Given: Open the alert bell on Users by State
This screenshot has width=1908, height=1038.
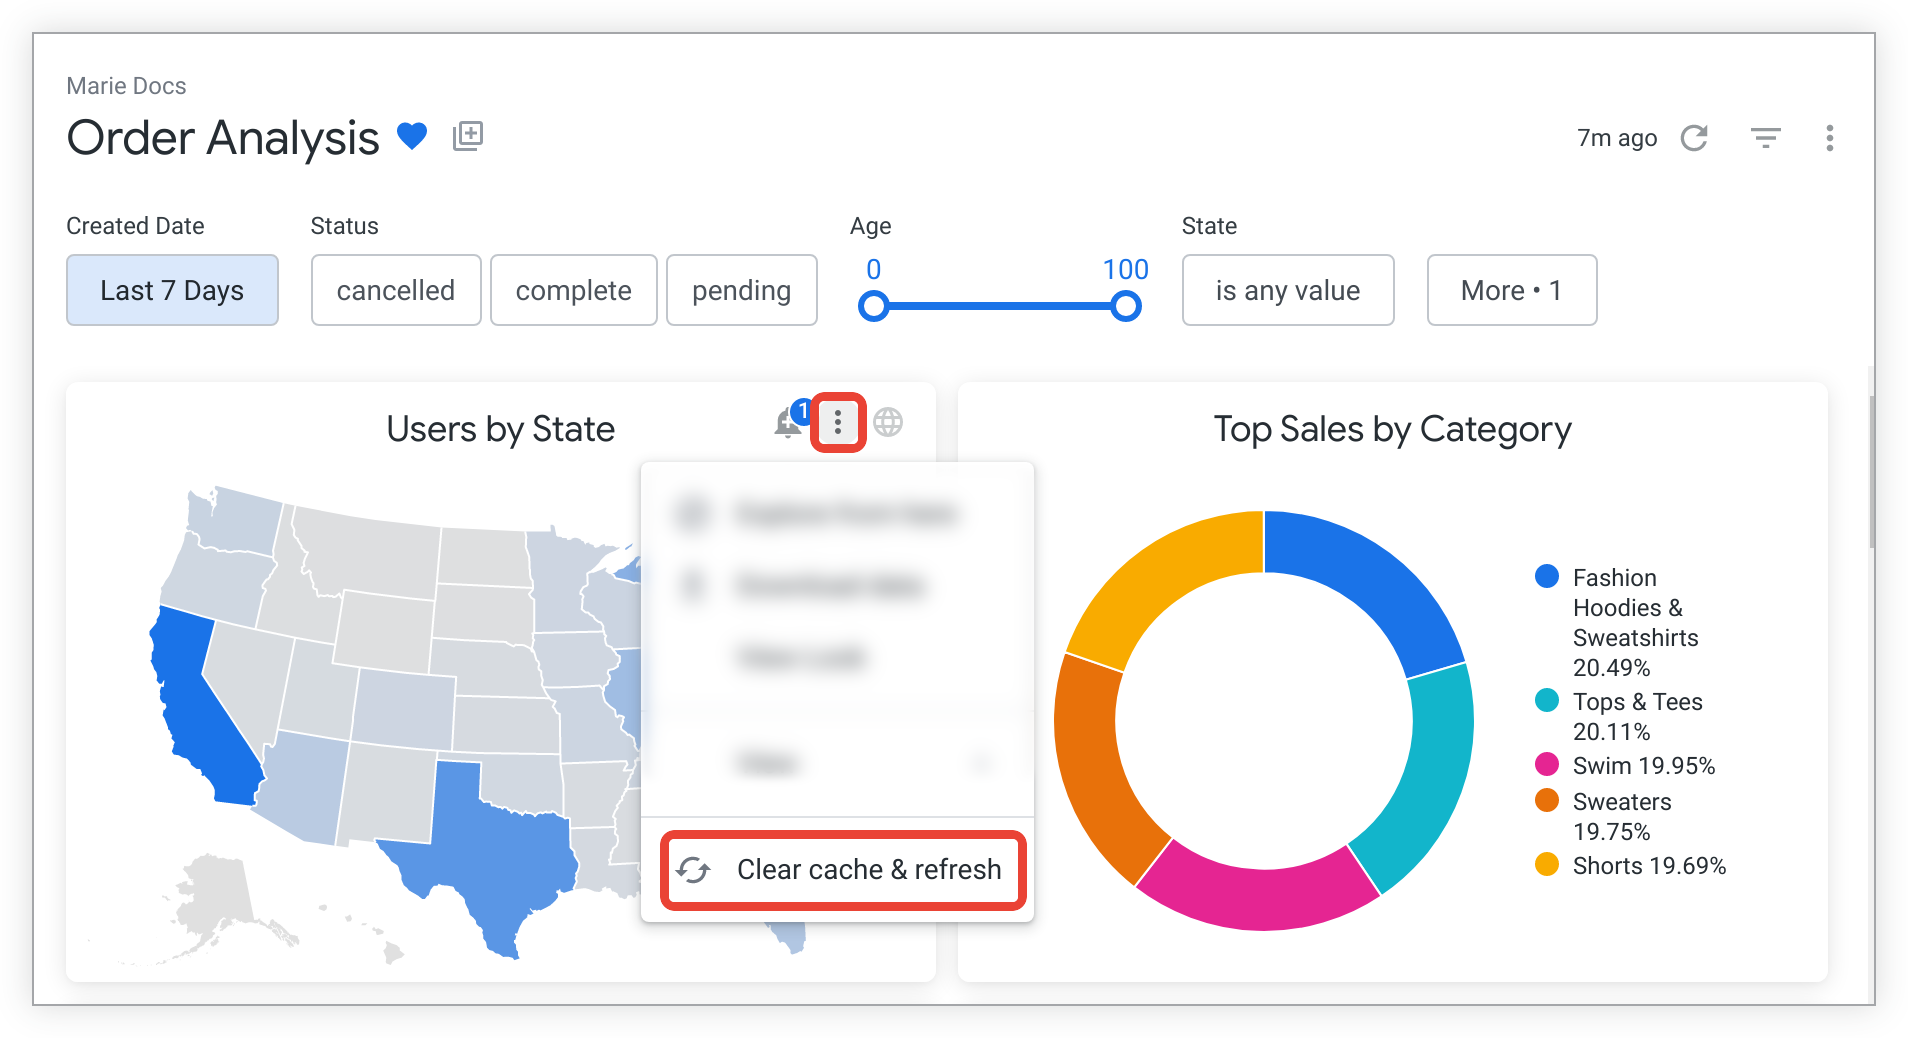Looking at the screenshot, I should click(x=788, y=424).
